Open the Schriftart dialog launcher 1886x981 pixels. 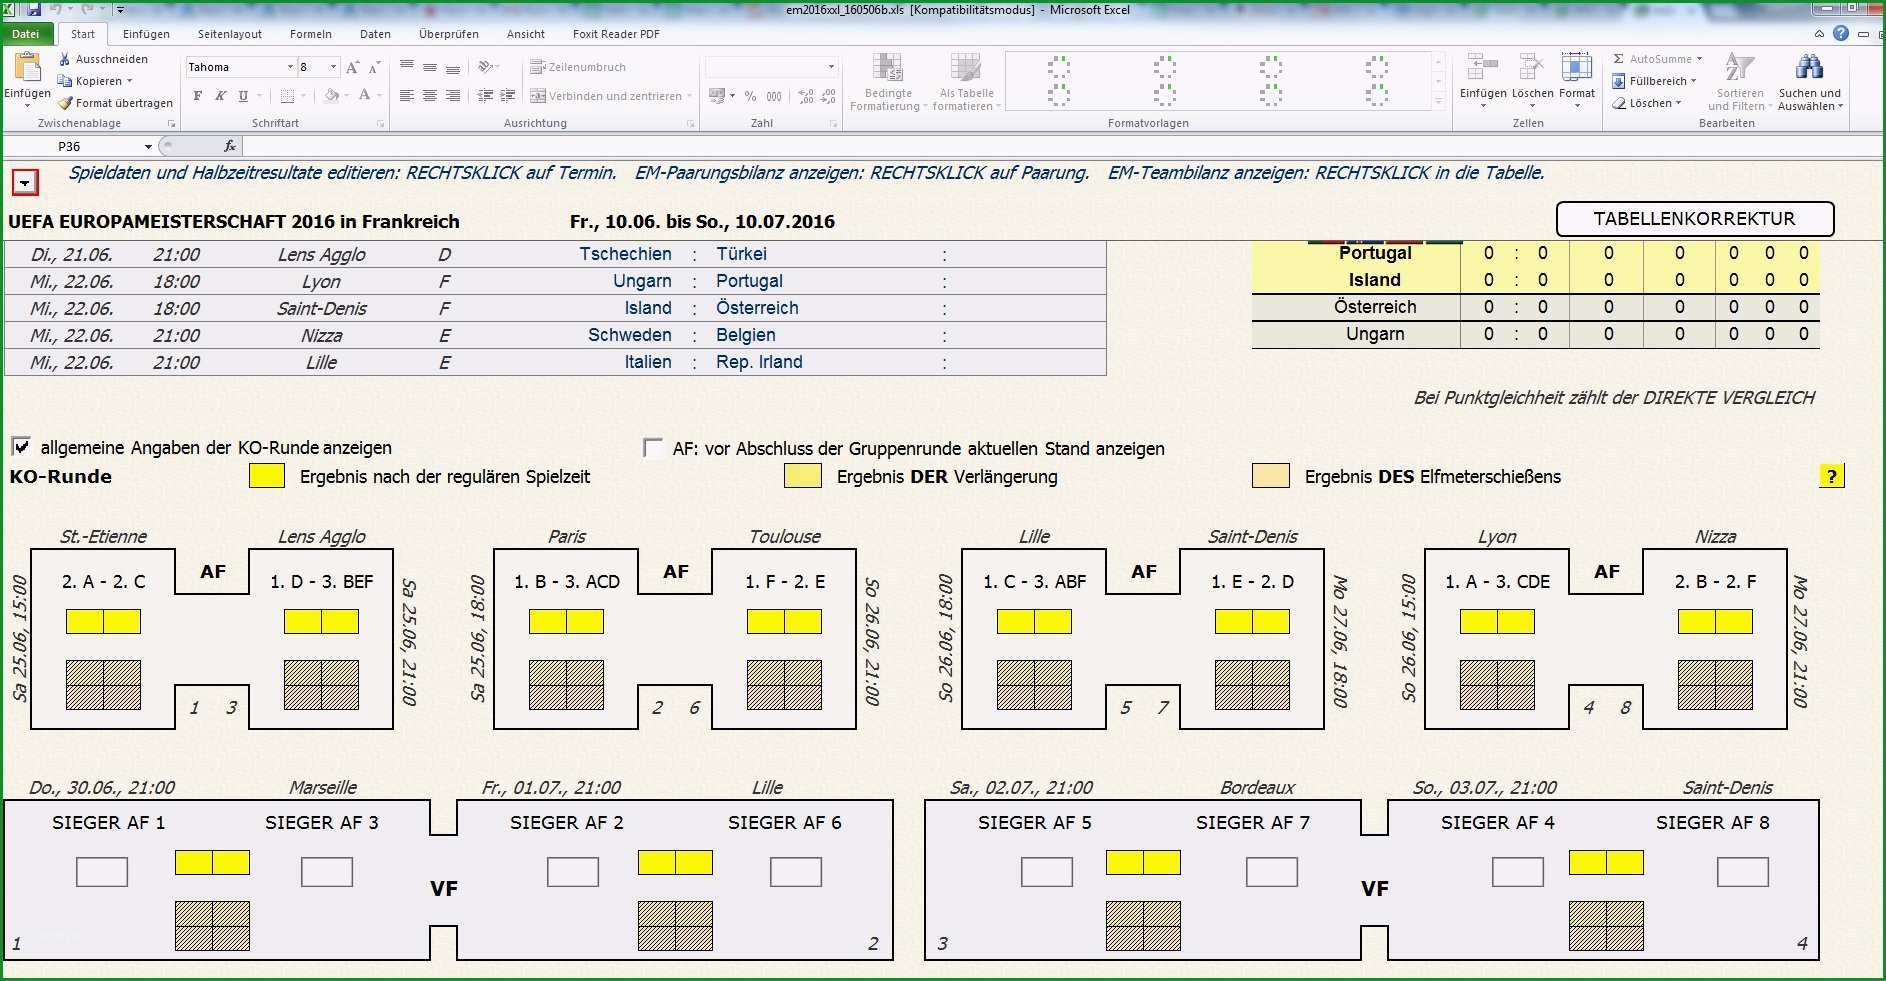(380, 124)
